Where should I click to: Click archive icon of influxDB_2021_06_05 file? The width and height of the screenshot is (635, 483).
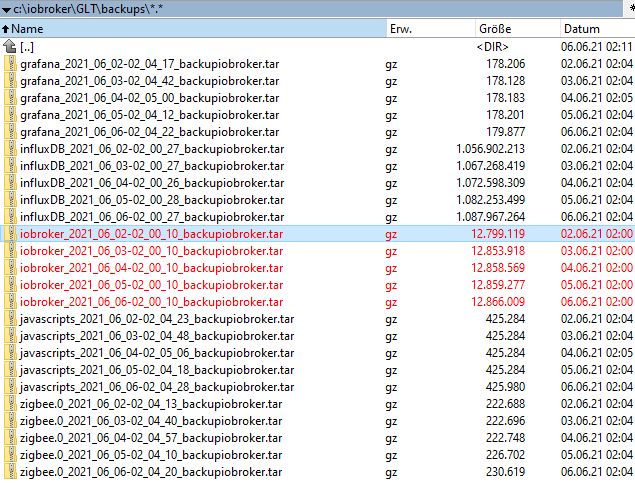[10, 200]
